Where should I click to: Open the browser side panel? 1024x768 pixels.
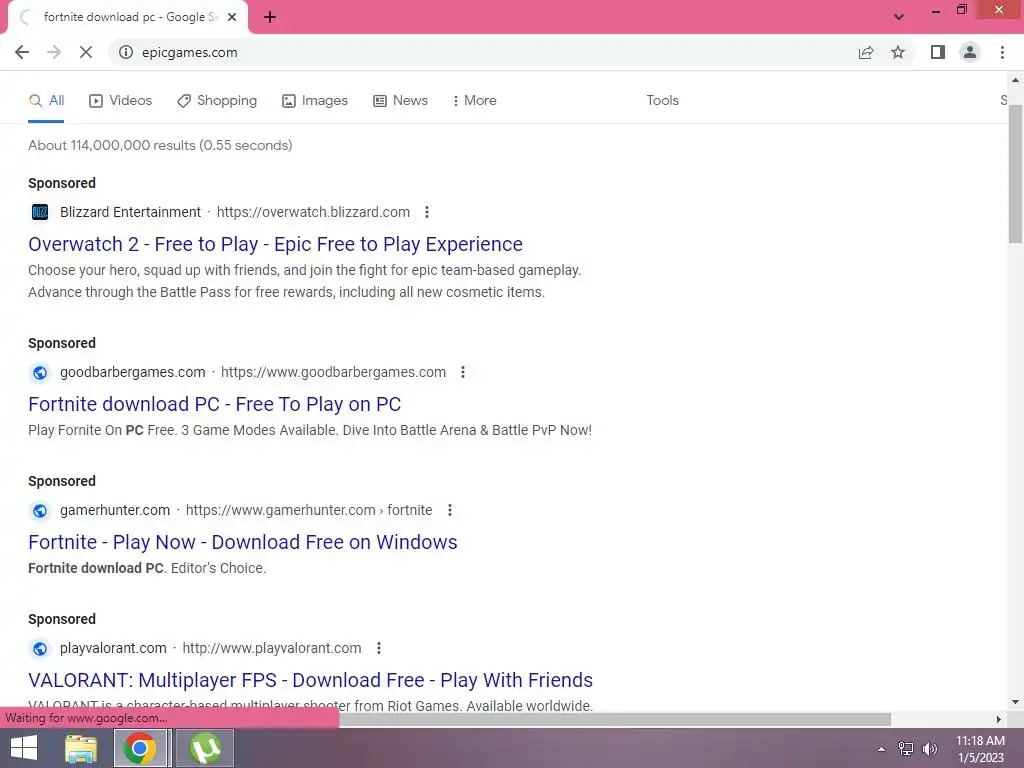pos(938,52)
